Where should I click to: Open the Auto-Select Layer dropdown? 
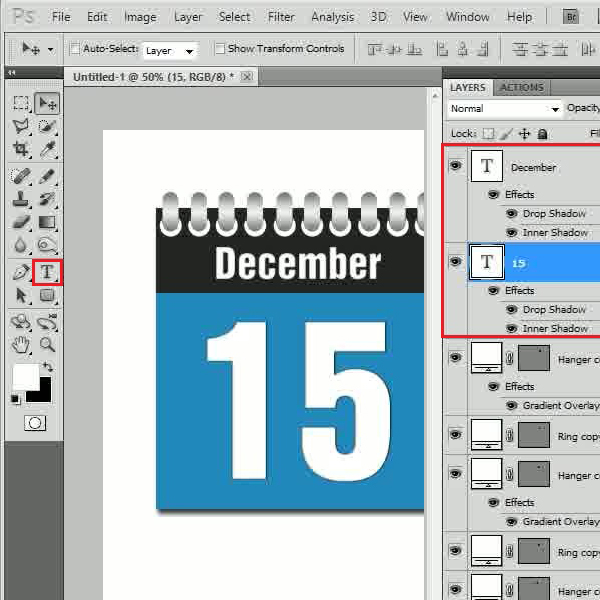tap(171, 51)
